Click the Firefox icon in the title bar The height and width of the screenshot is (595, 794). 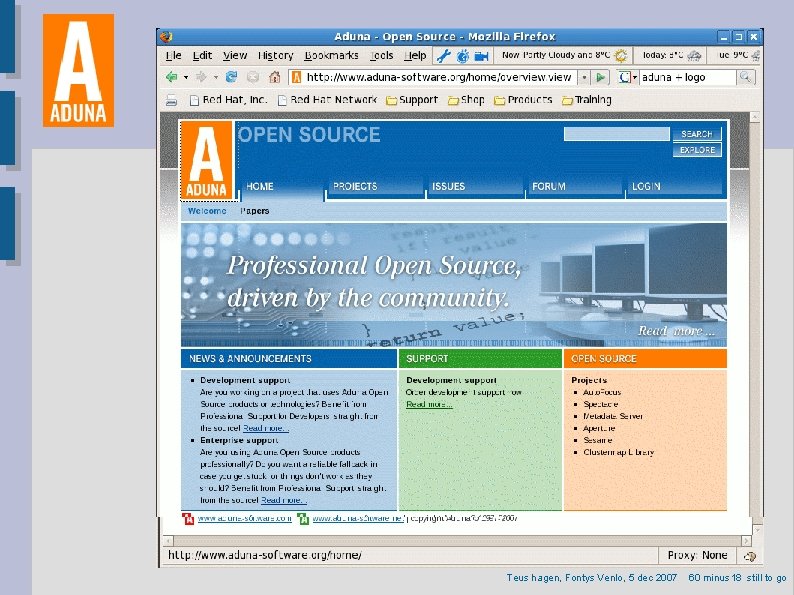(166, 36)
